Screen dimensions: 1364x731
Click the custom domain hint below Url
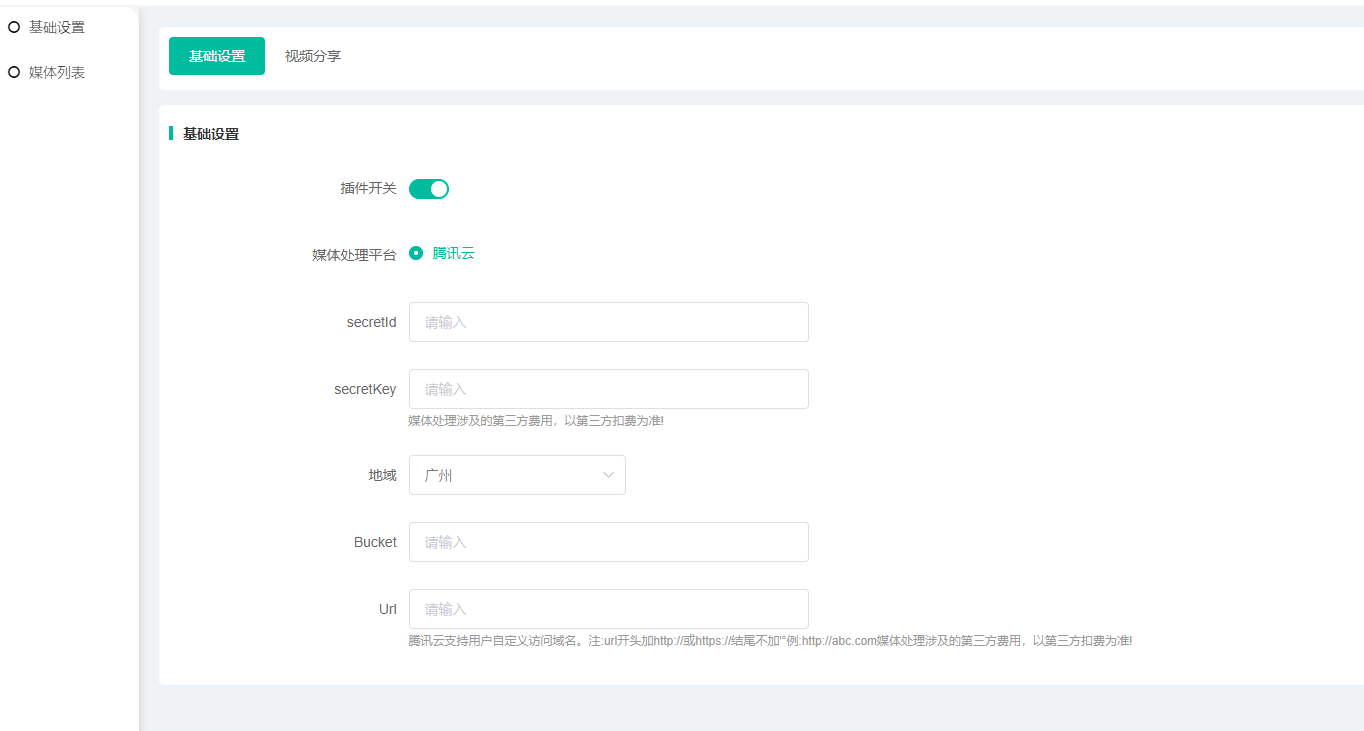pos(770,641)
